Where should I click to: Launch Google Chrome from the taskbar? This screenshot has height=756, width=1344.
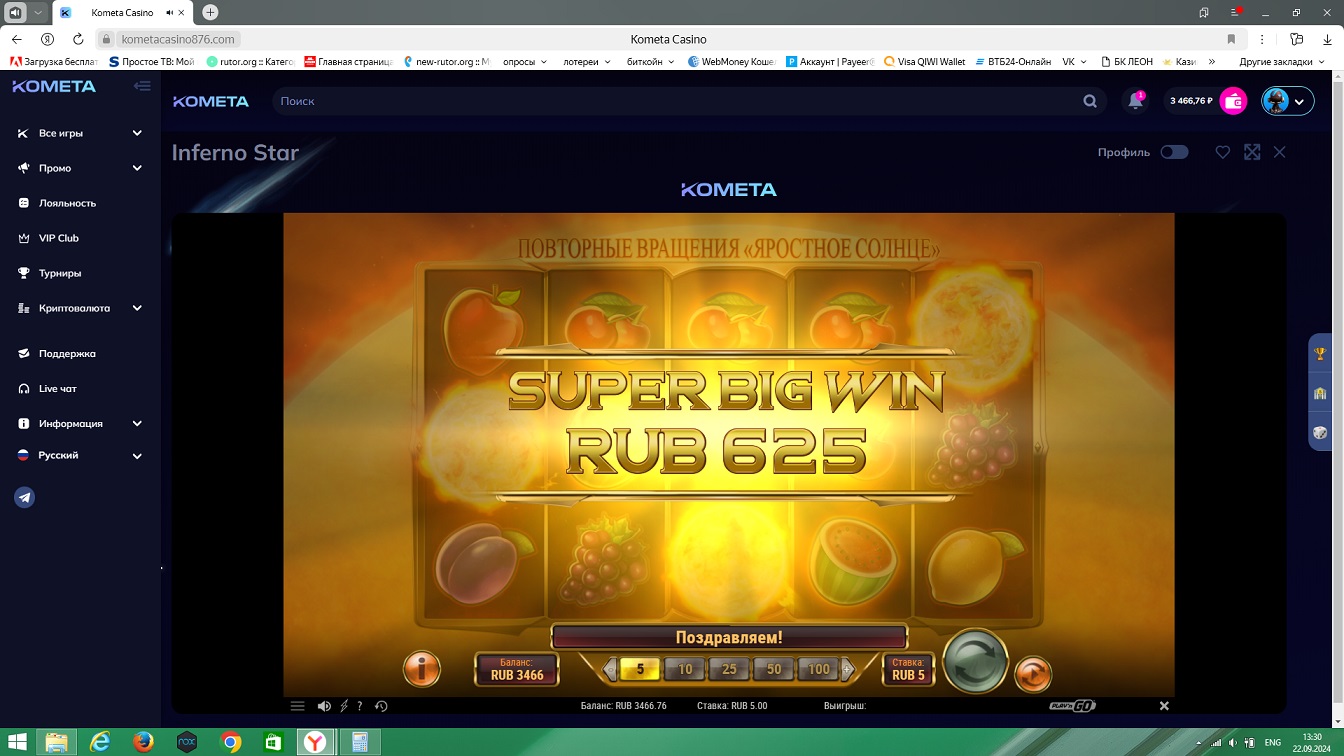(230, 742)
